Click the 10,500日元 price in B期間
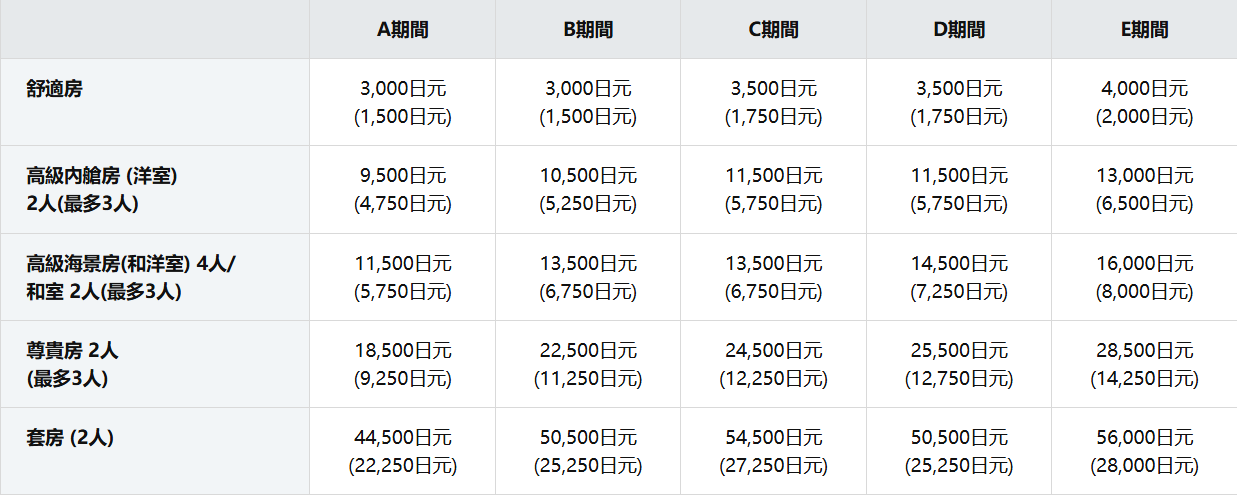Screen dimensions: 1237x495 (588, 176)
